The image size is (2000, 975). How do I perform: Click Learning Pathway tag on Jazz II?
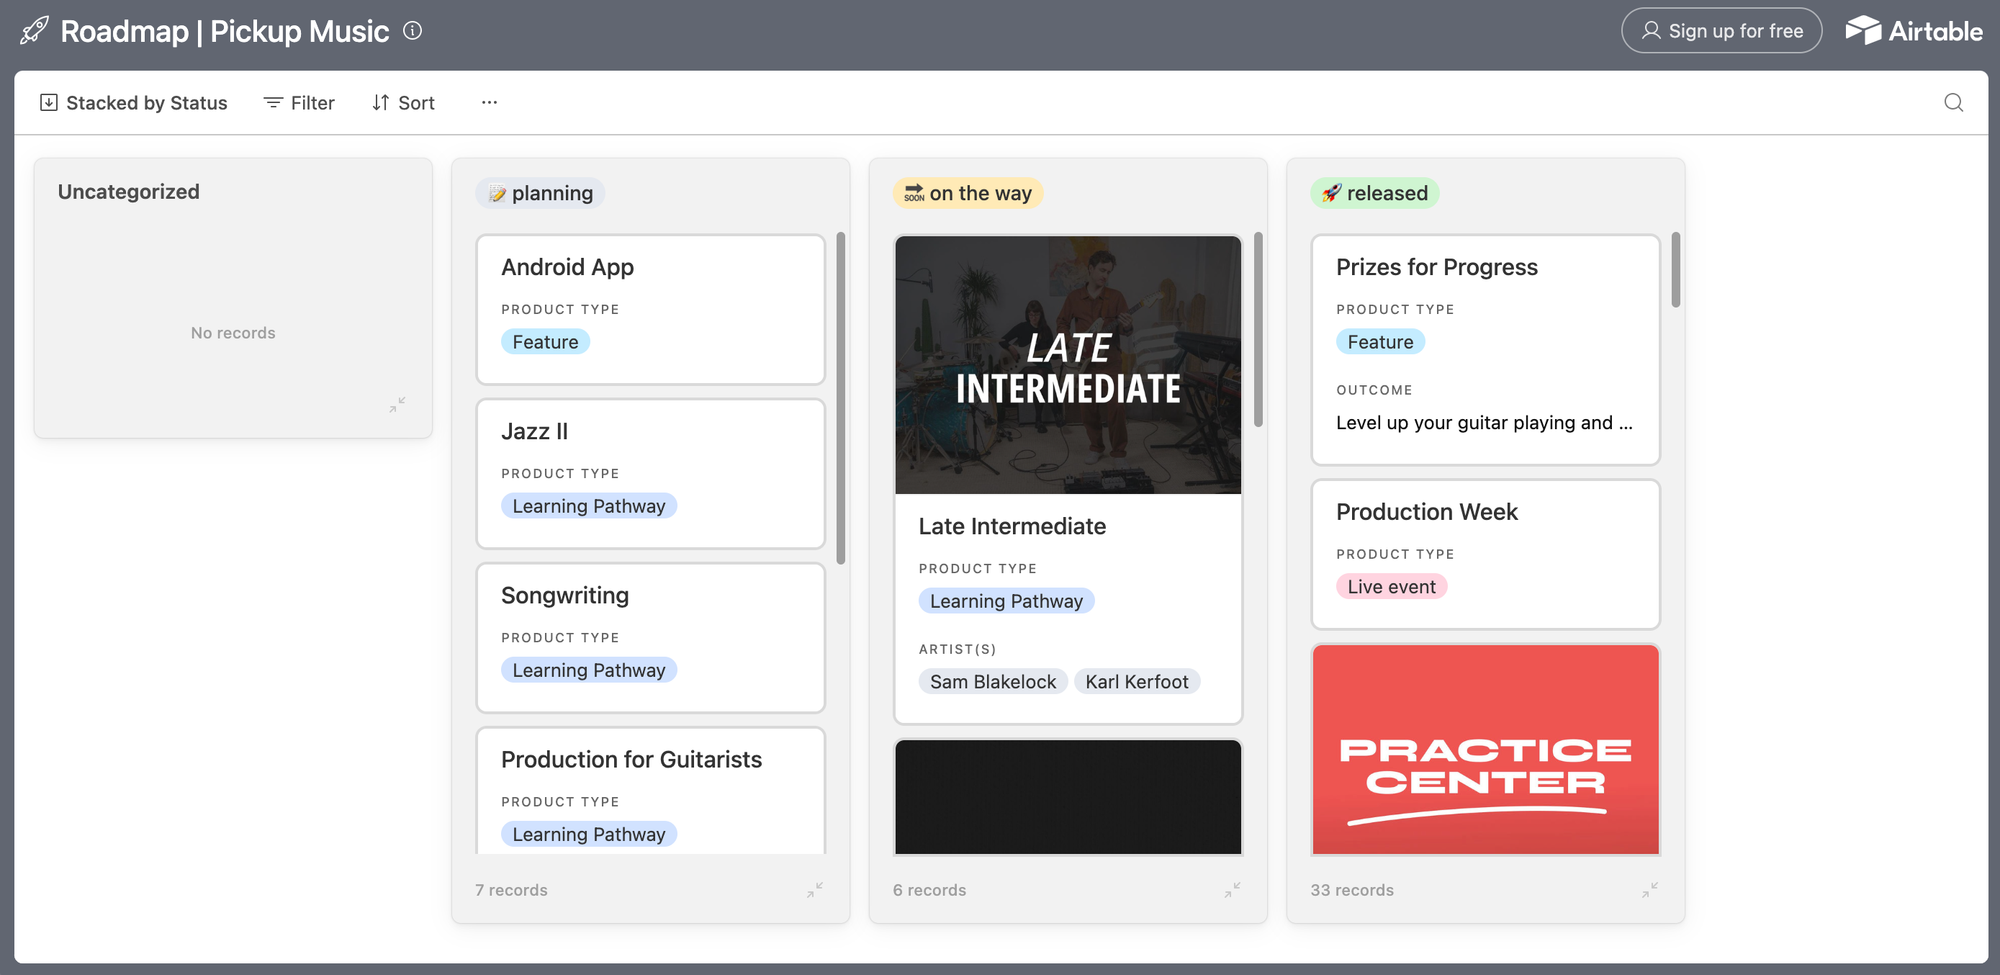pyautogui.click(x=589, y=506)
